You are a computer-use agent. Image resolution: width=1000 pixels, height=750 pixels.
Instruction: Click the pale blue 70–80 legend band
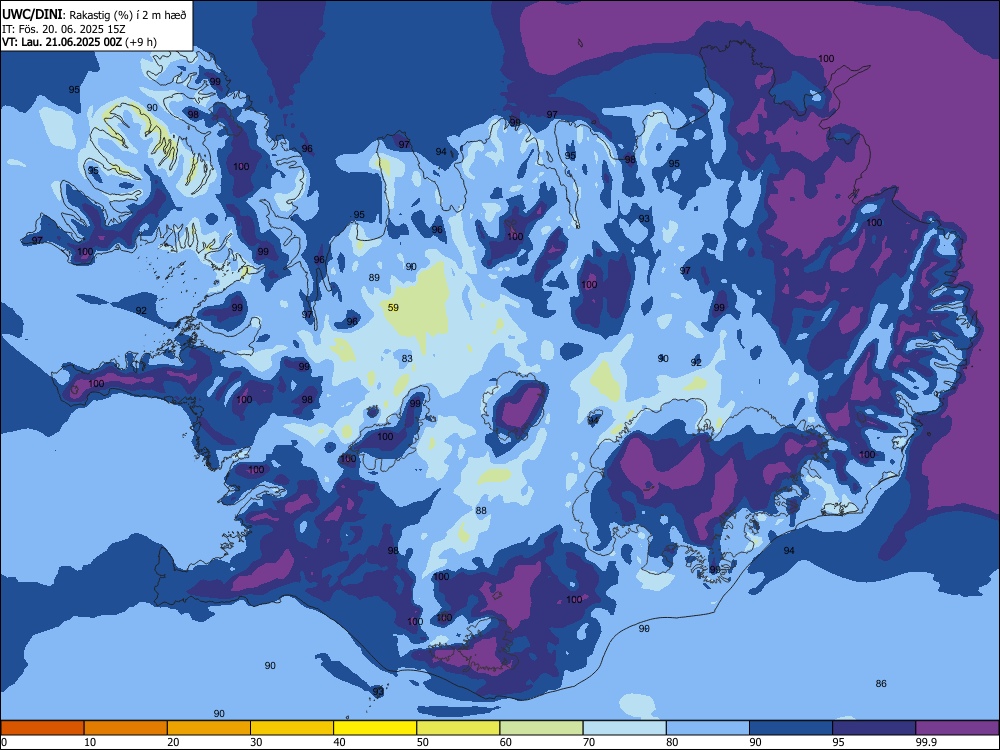tap(624, 728)
